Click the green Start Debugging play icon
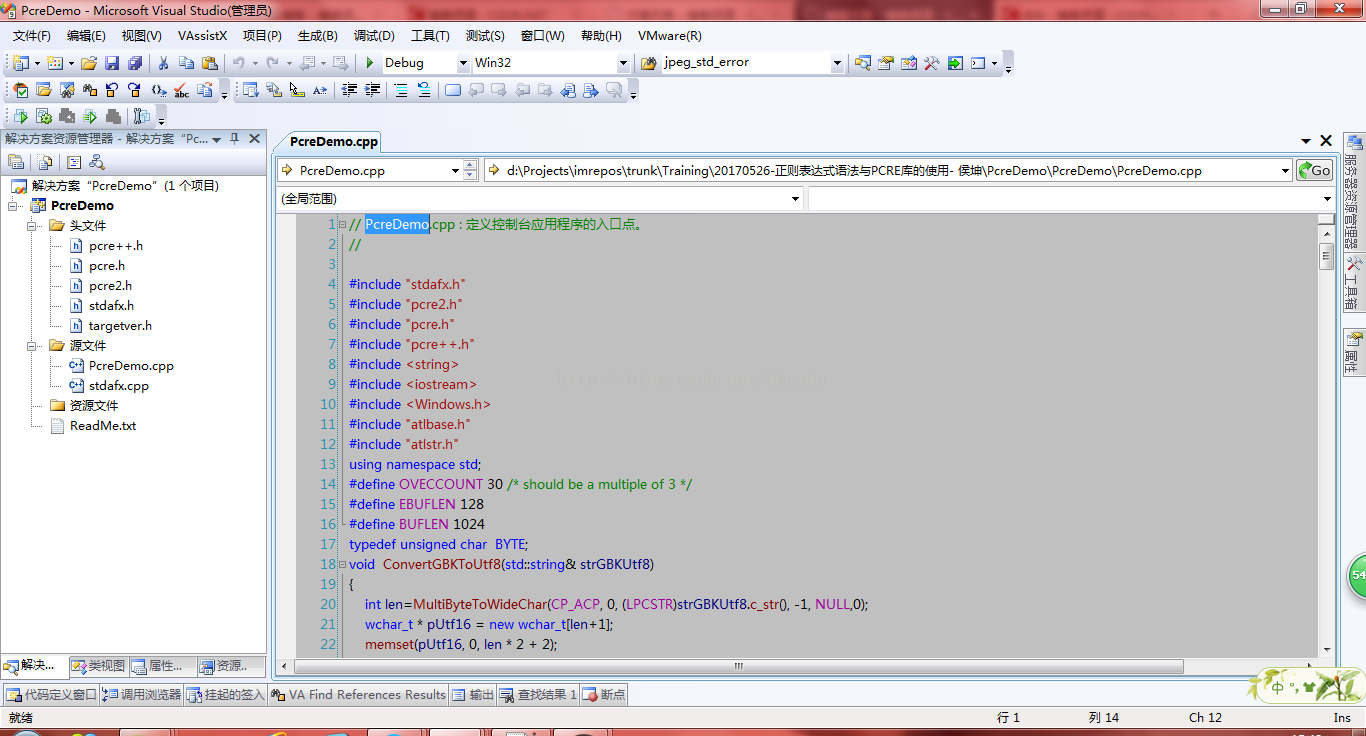Screen dimensions: 1366x736 tap(370, 63)
